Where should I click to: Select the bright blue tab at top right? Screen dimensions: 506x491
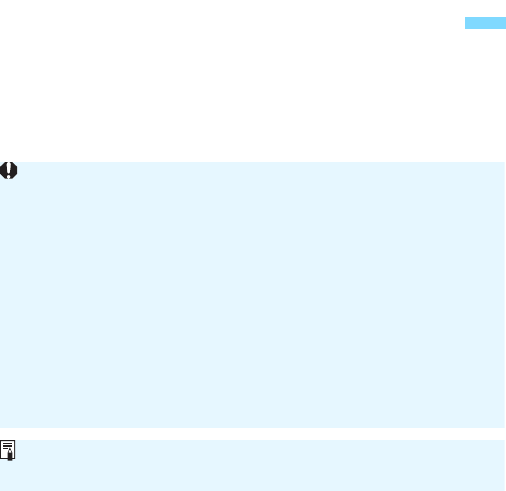[485, 23]
